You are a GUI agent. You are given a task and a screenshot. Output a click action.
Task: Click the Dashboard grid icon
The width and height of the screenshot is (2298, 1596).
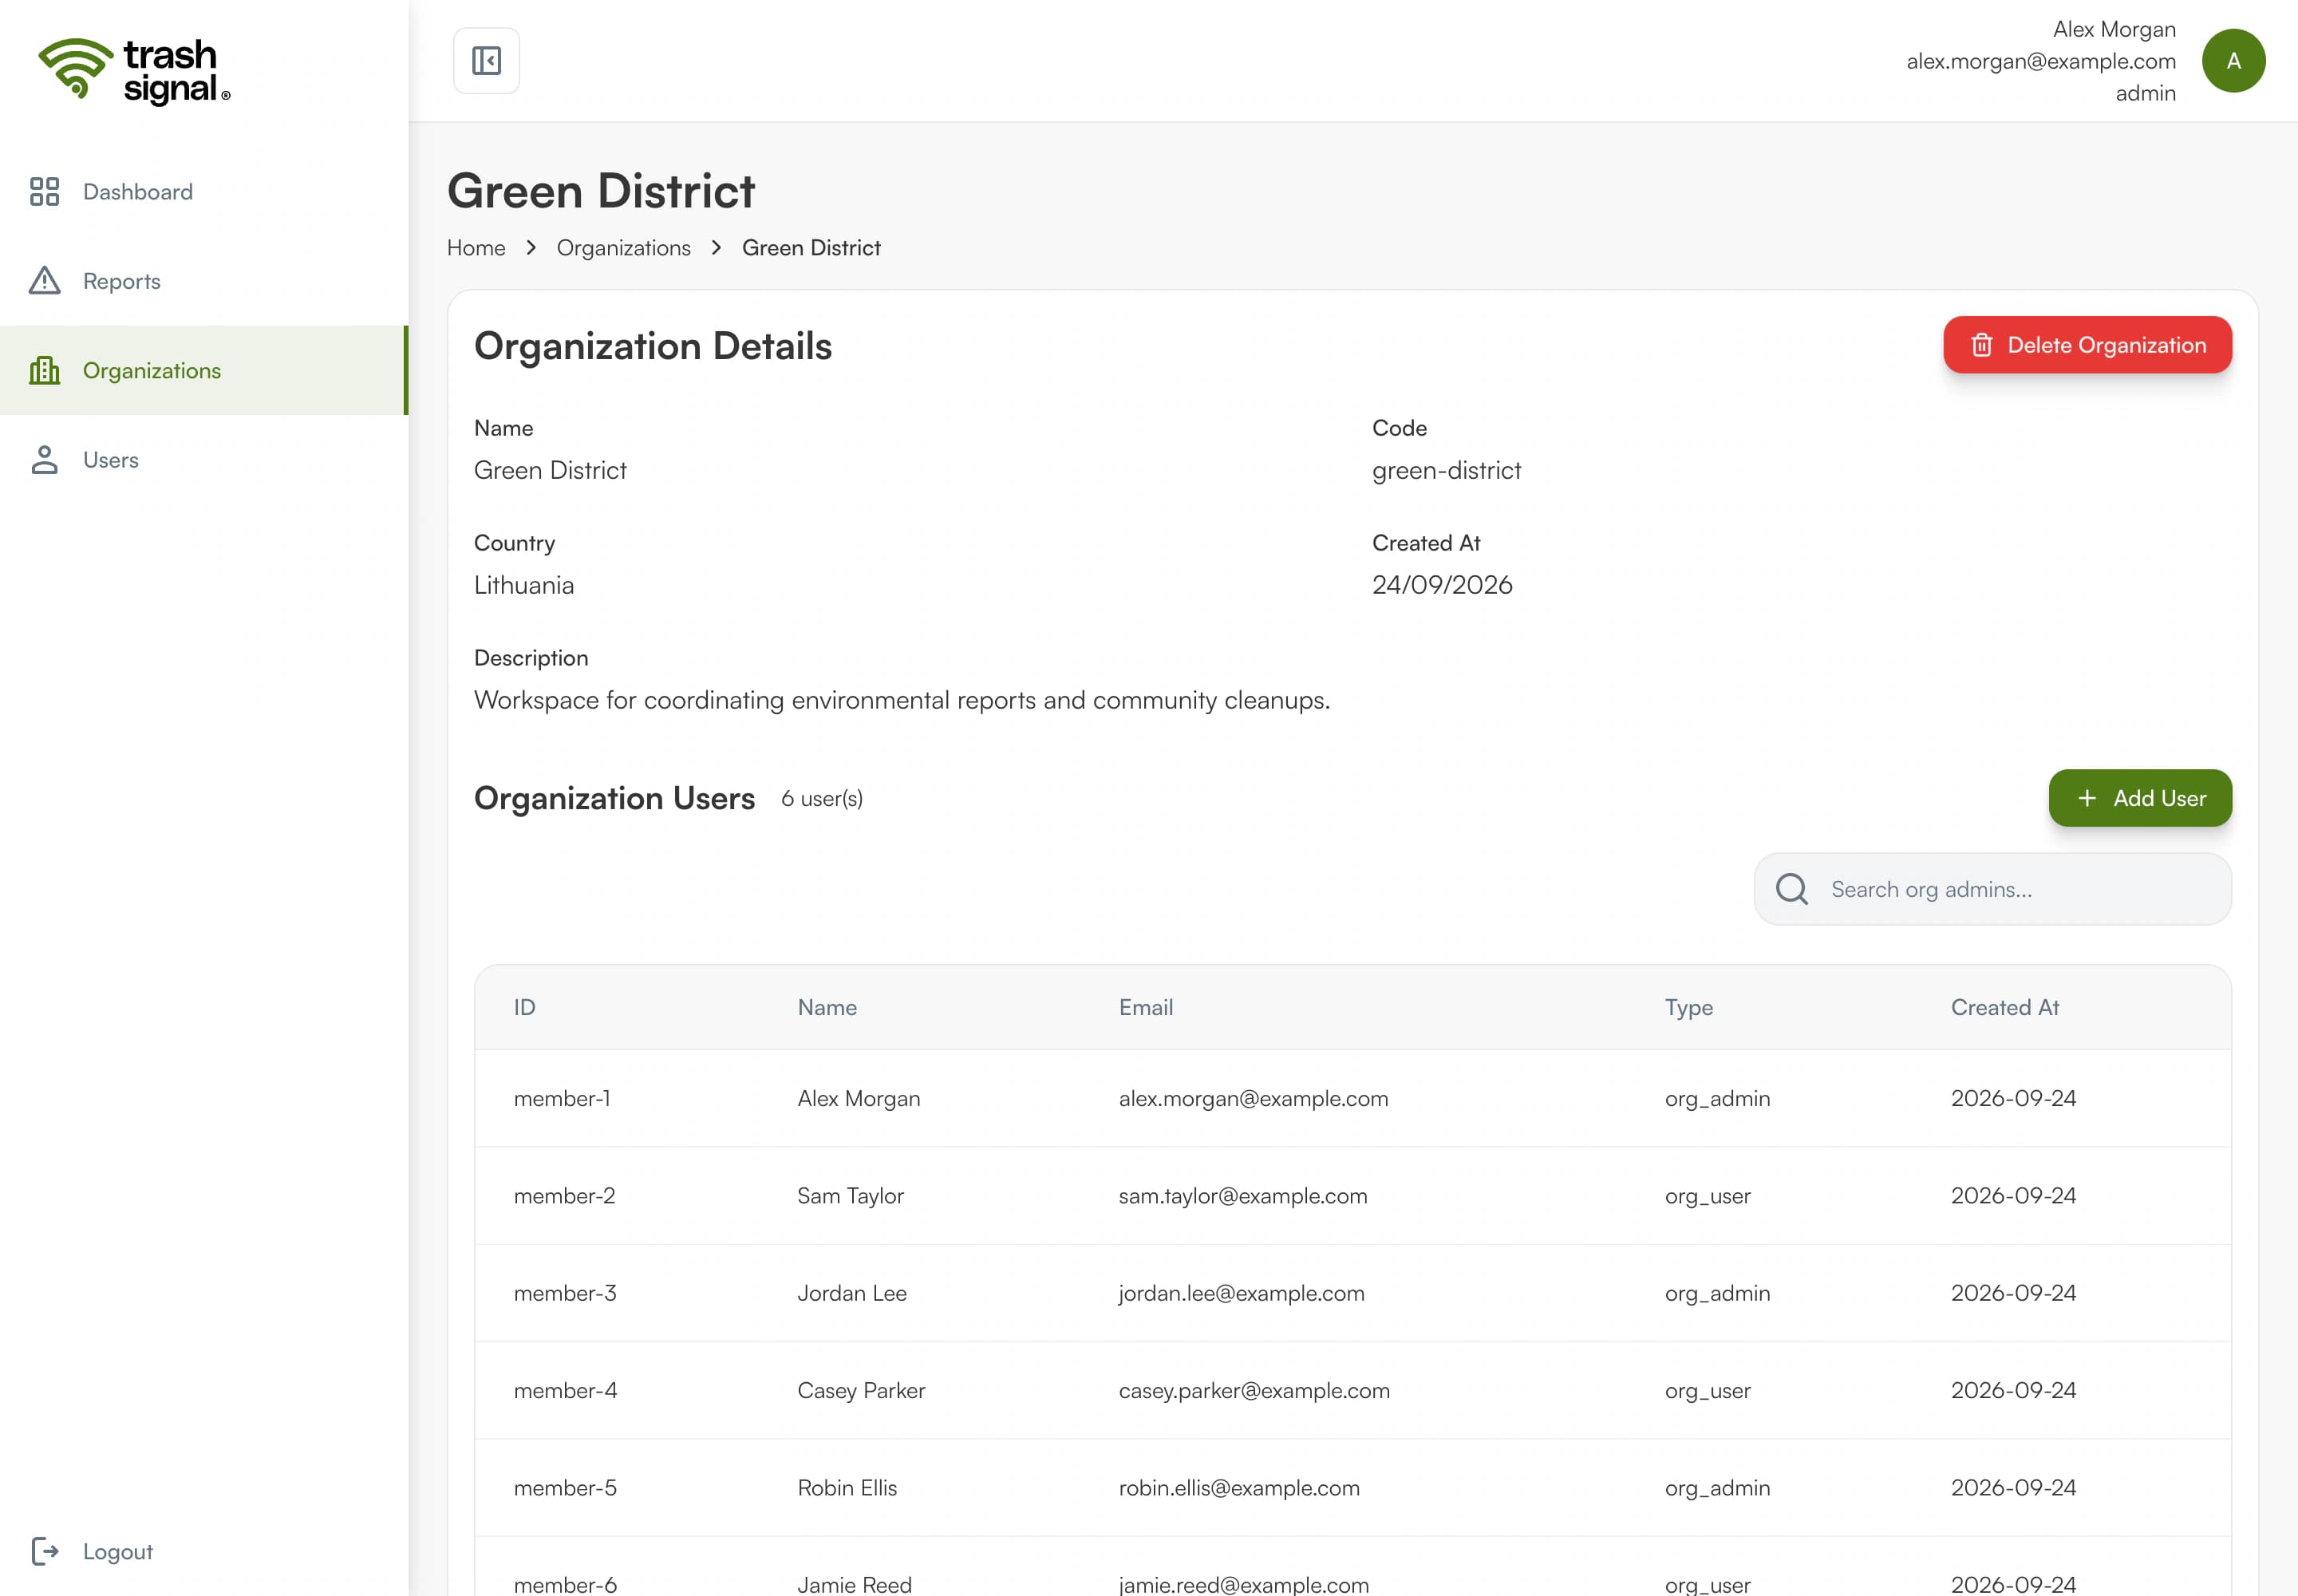coord(44,191)
